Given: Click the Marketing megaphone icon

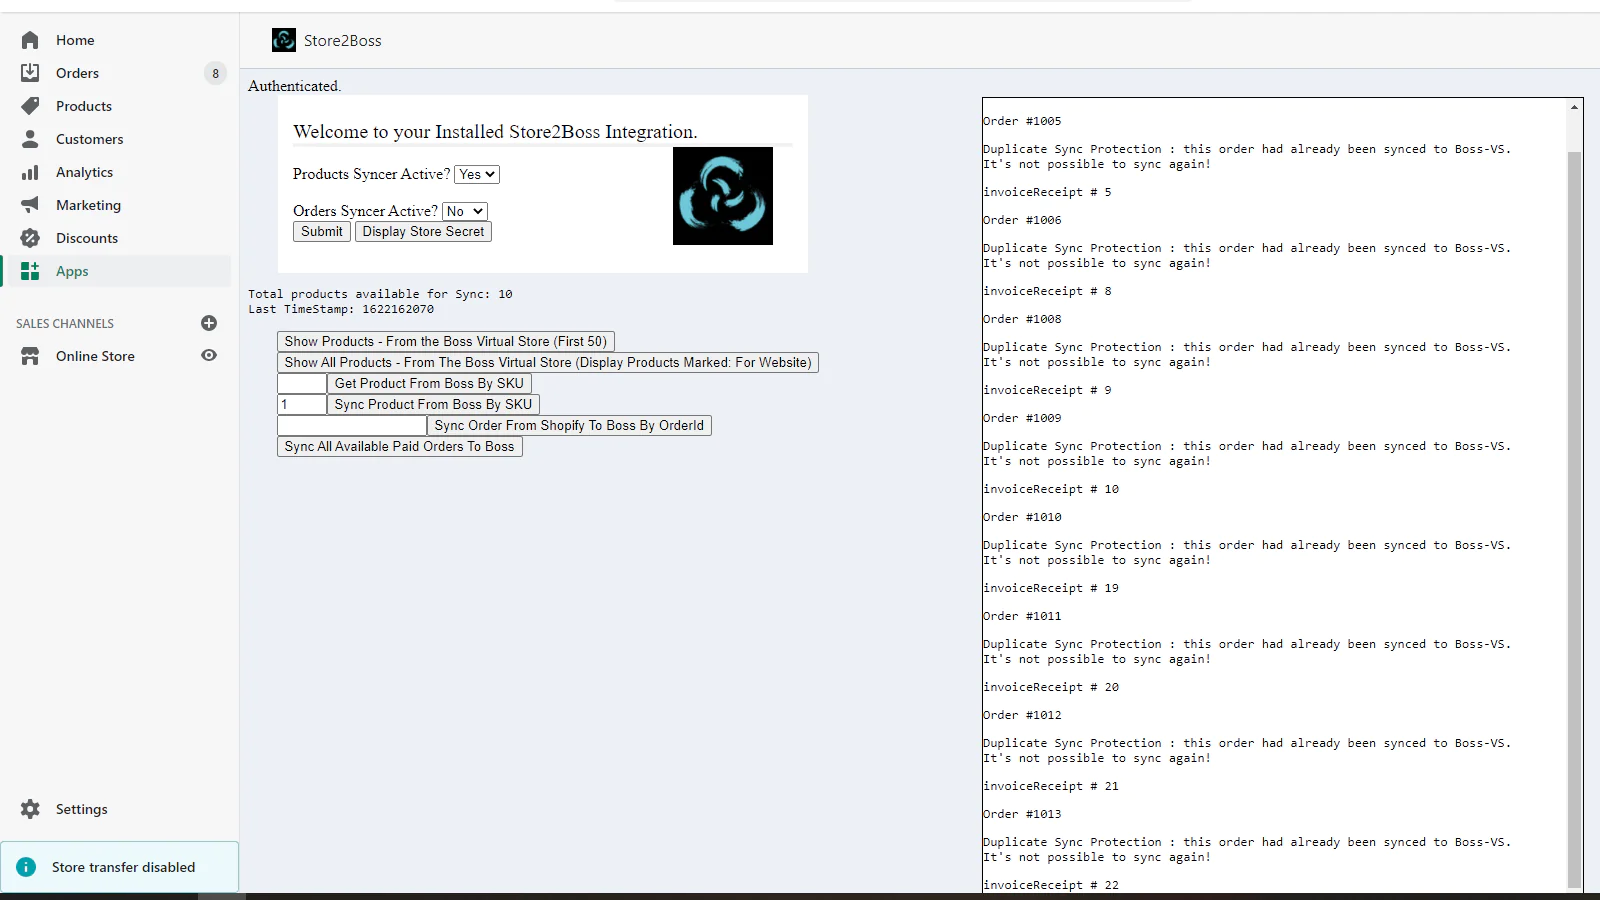Looking at the screenshot, I should [30, 205].
